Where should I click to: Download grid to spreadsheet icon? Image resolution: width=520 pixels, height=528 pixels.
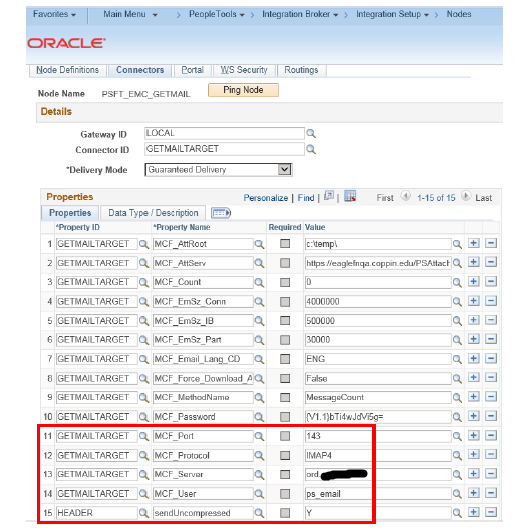pyautogui.click(x=350, y=196)
